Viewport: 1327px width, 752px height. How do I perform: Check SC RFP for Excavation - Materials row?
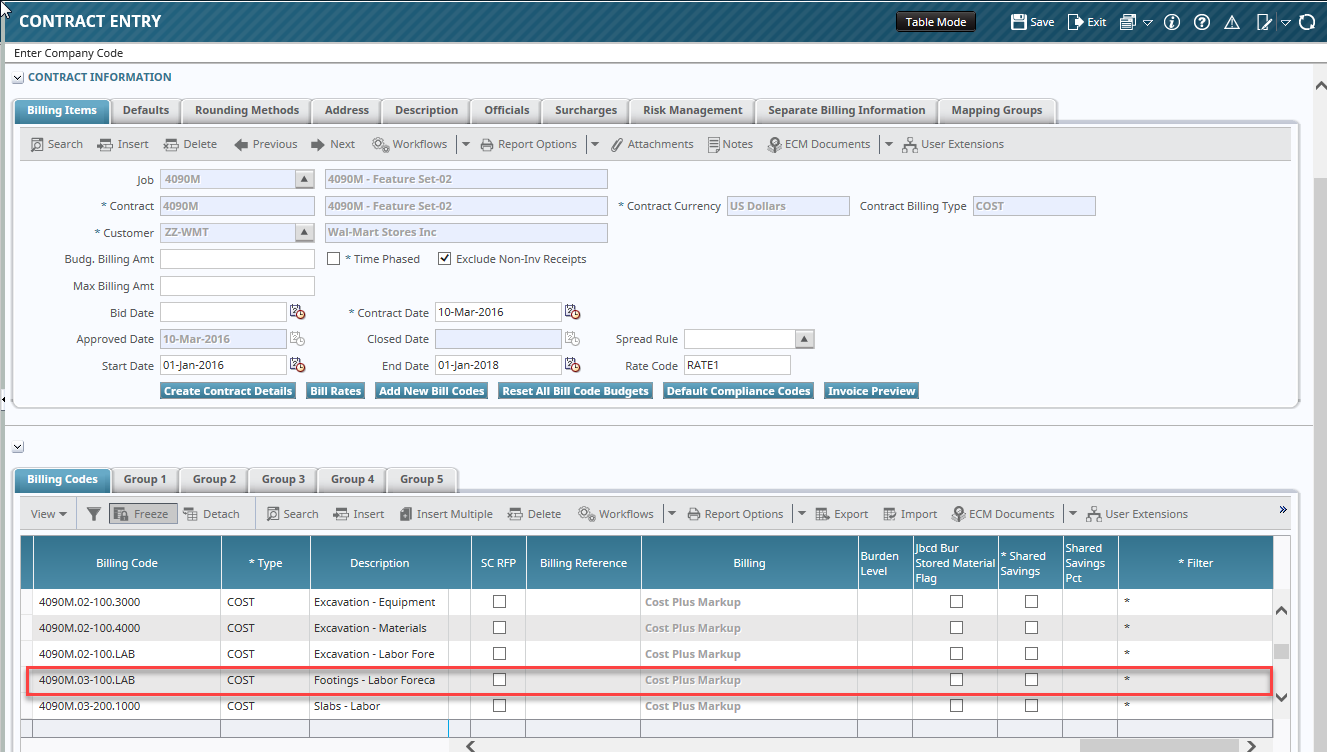pyautogui.click(x=499, y=627)
